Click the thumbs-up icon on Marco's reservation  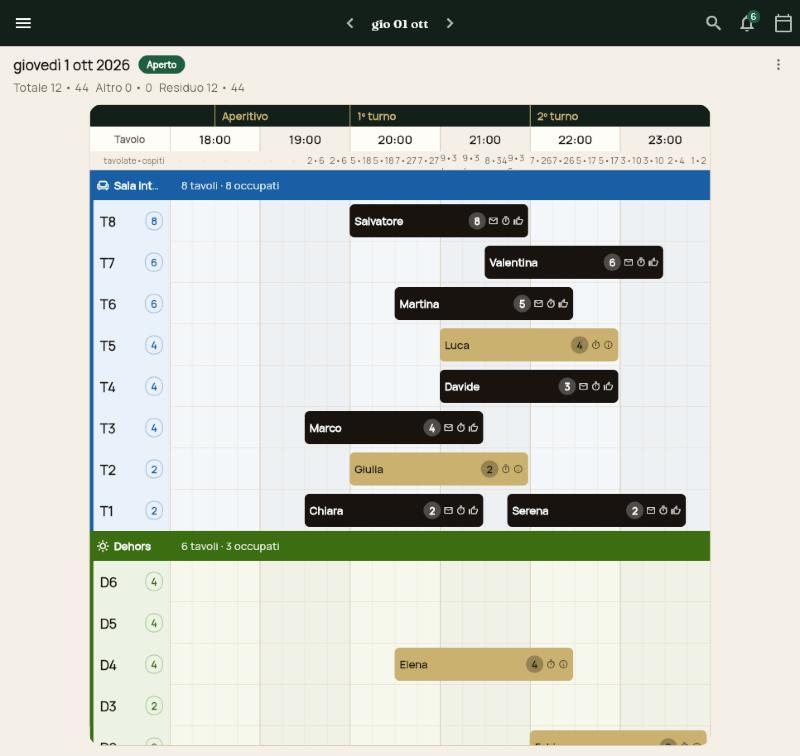pyautogui.click(x=473, y=427)
